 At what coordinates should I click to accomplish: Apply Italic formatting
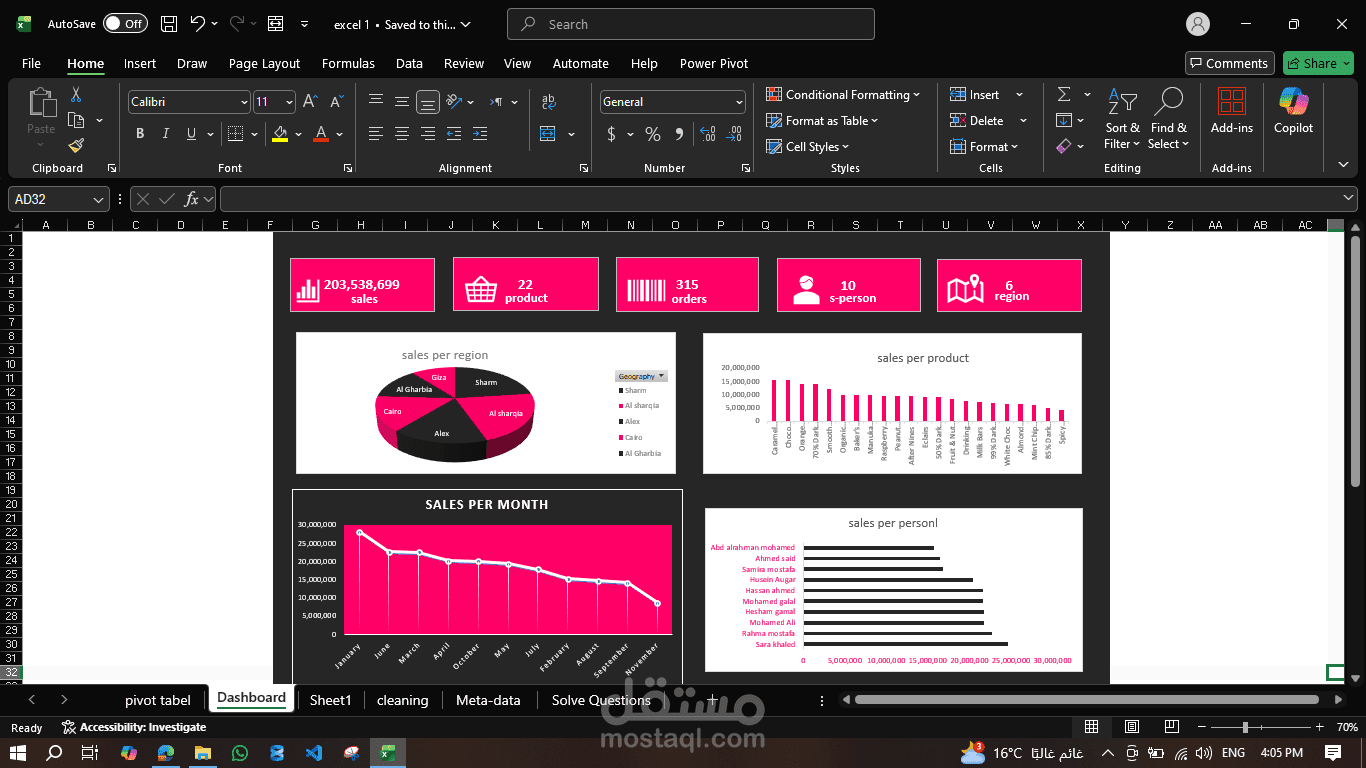point(165,134)
